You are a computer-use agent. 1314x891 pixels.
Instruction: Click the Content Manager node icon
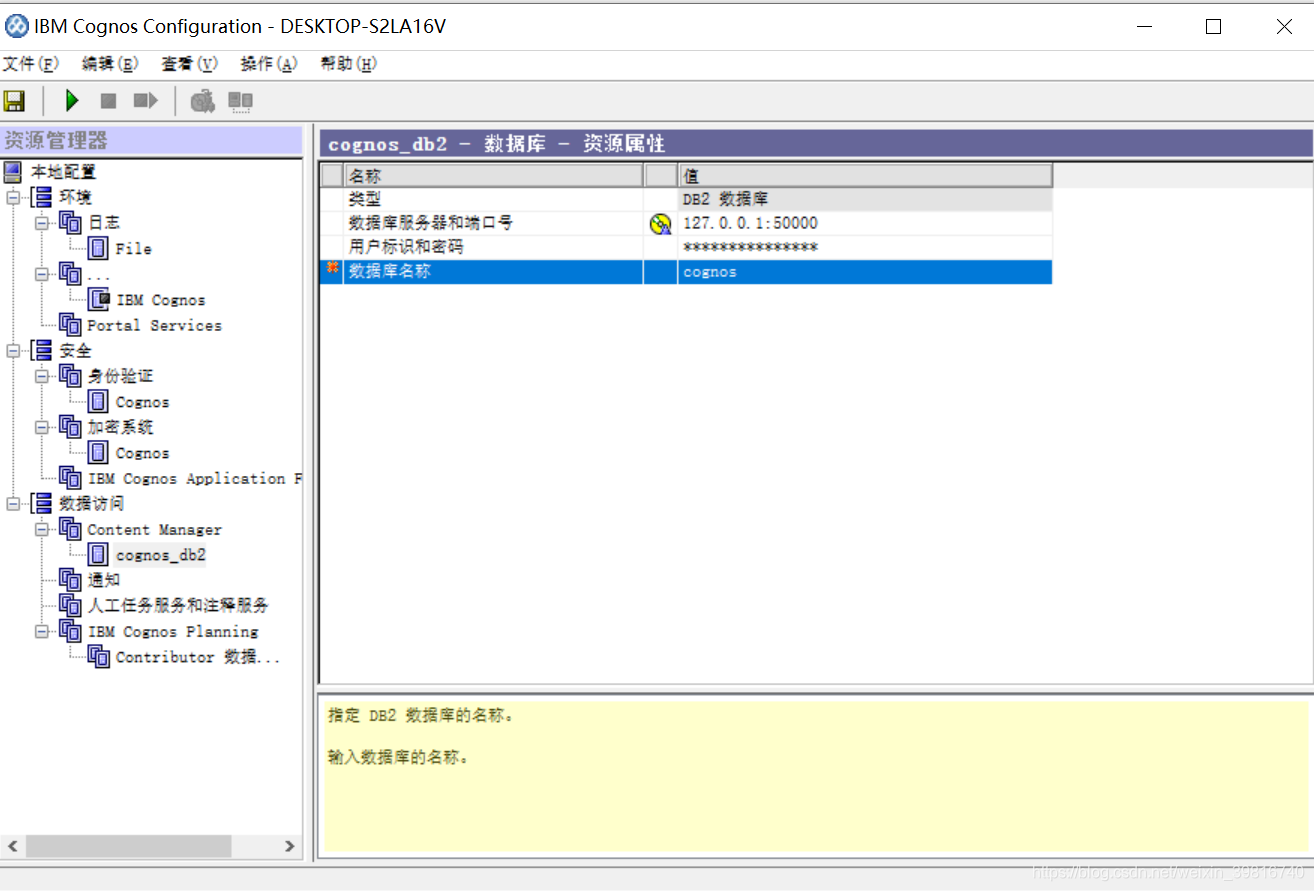(70, 529)
